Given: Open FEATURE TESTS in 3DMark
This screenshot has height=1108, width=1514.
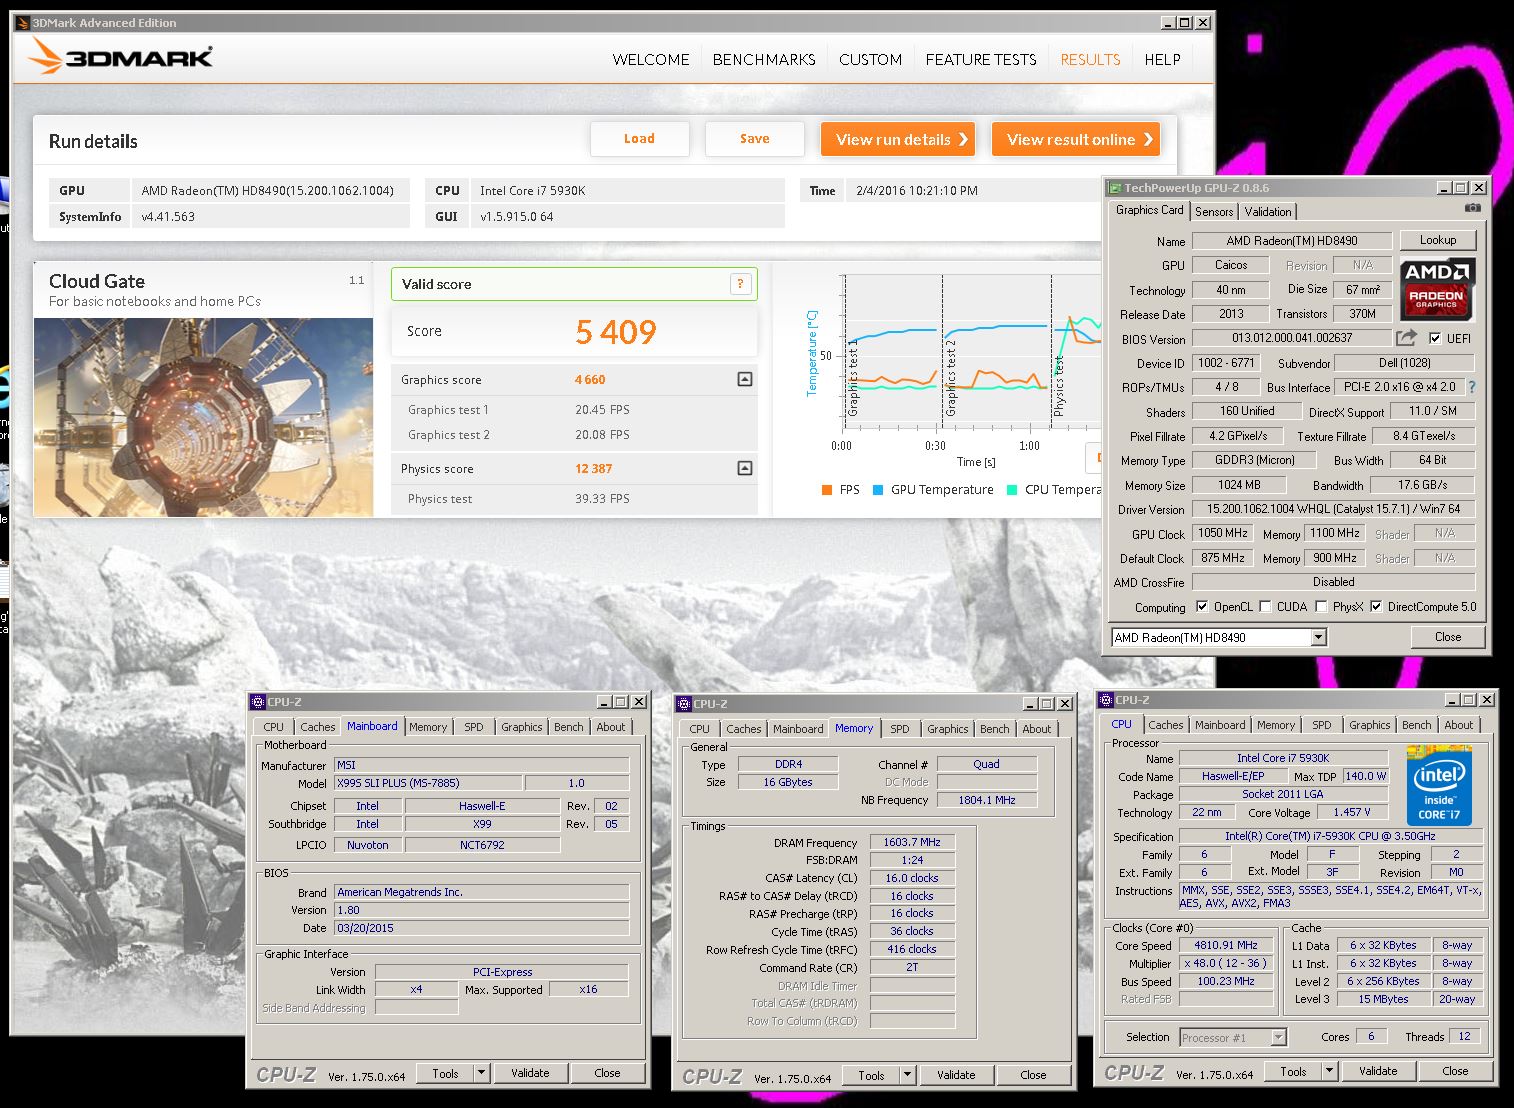Looking at the screenshot, I should [x=981, y=60].
